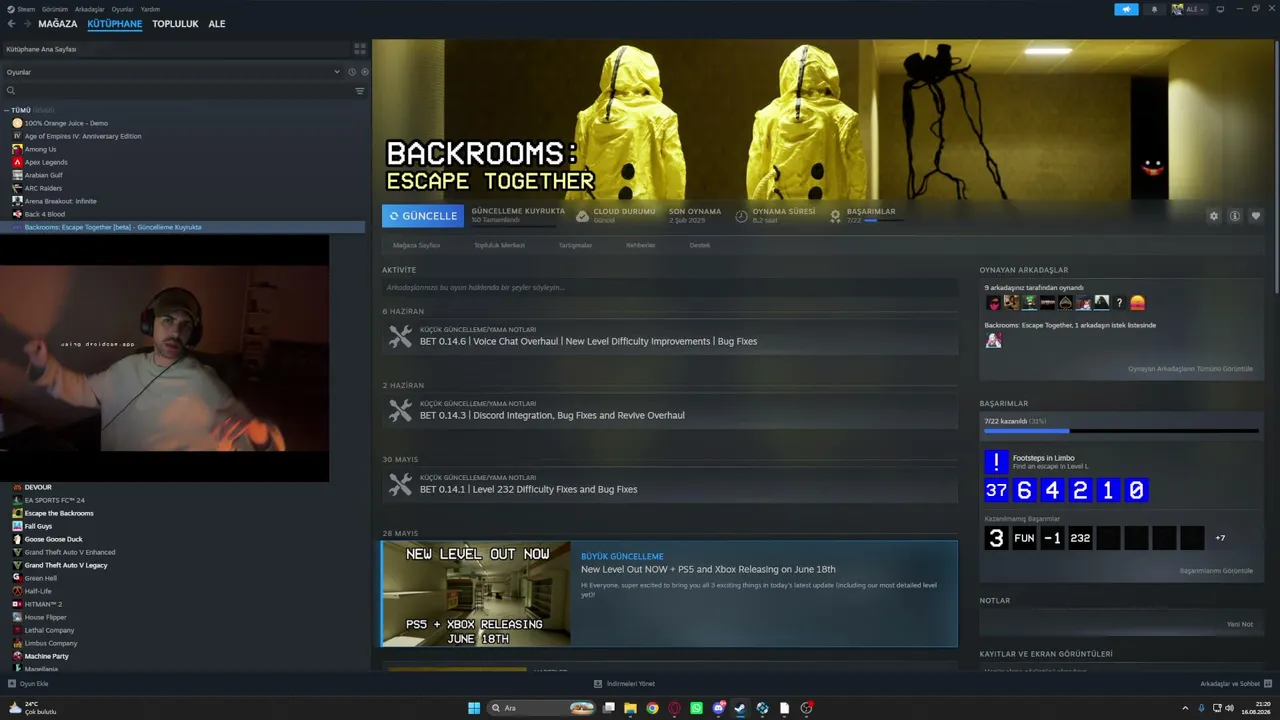This screenshot has height=720, width=1280.
Task: Open the Mağaza Sayfası link
Action: (x=416, y=245)
